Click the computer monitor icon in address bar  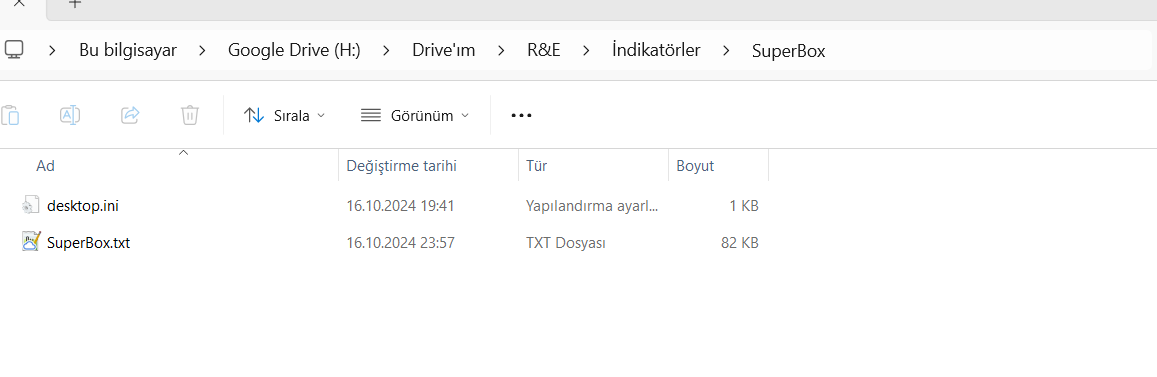coord(14,50)
